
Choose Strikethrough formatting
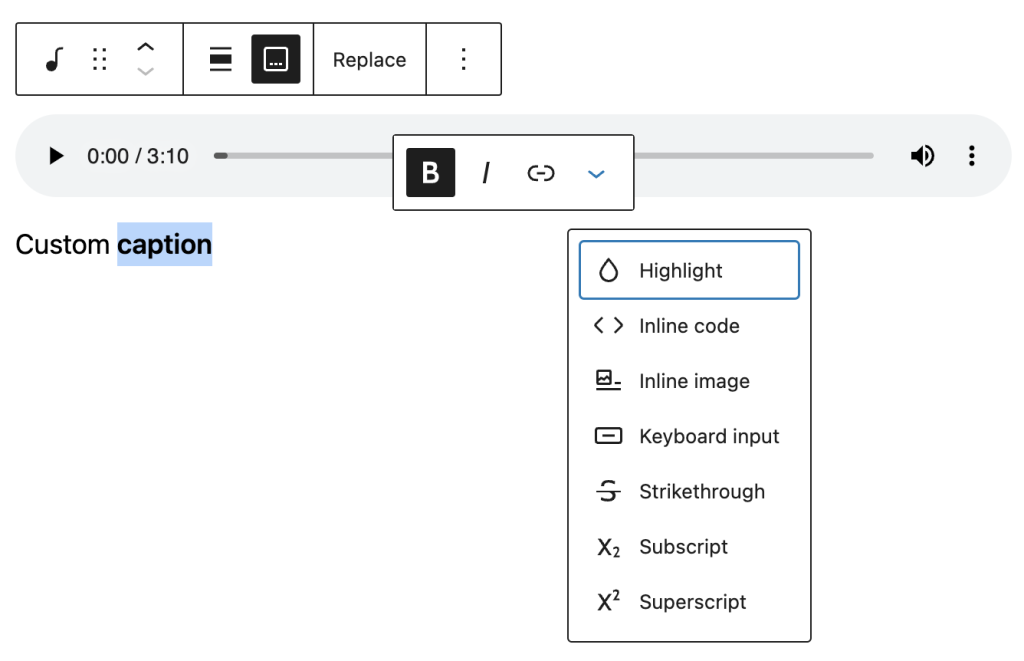(x=688, y=491)
